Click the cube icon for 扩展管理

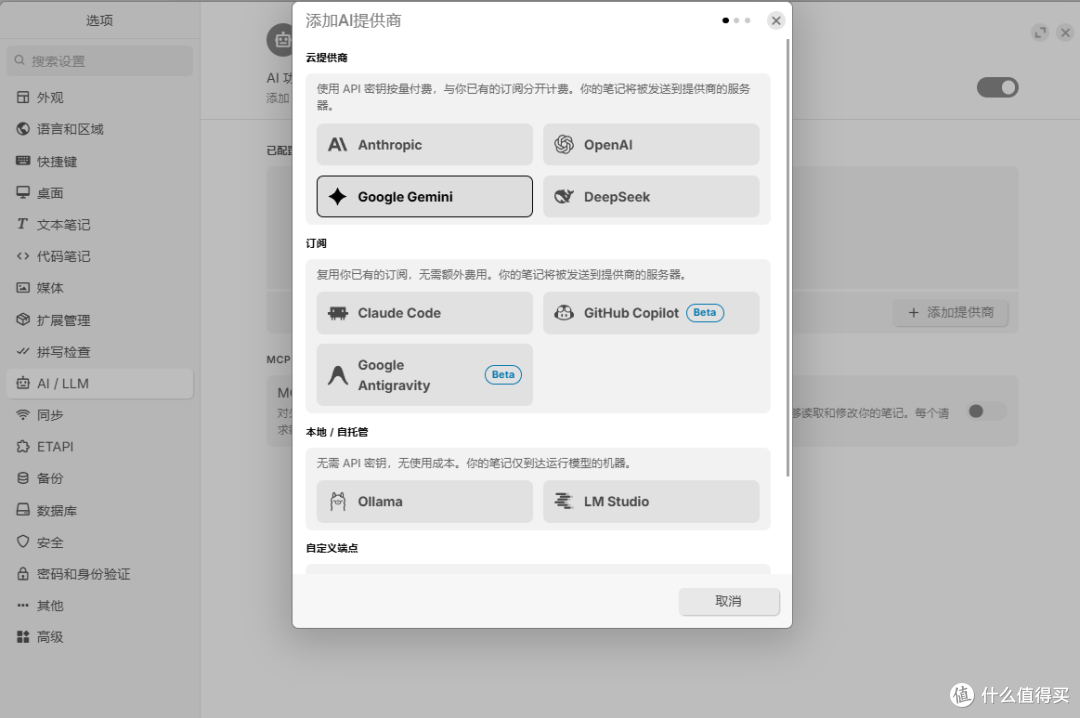coord(23,320)
